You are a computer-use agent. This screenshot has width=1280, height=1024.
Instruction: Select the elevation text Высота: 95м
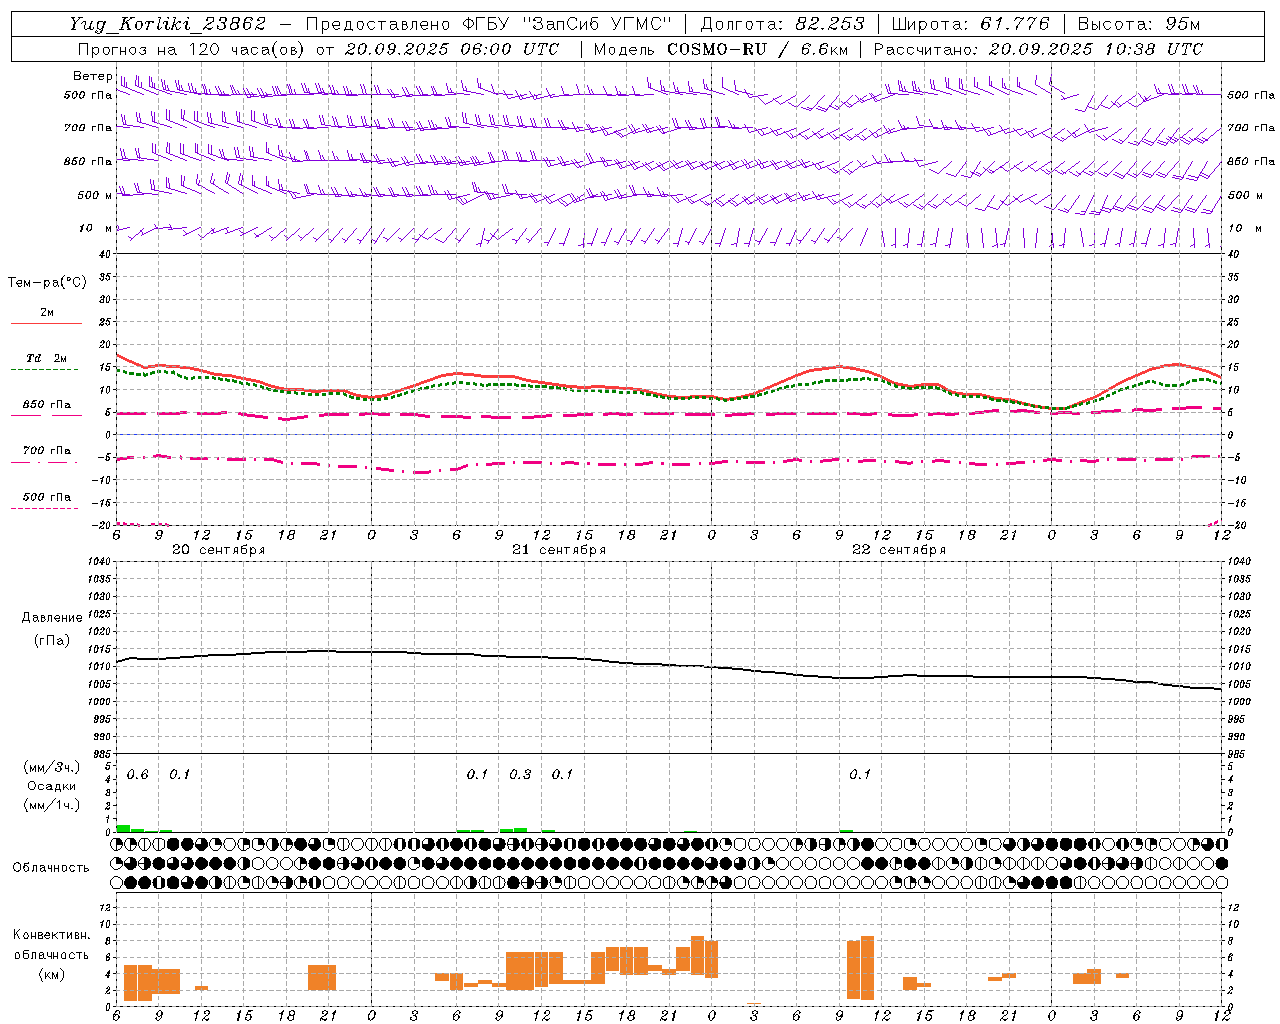(x=1139, y=24)
